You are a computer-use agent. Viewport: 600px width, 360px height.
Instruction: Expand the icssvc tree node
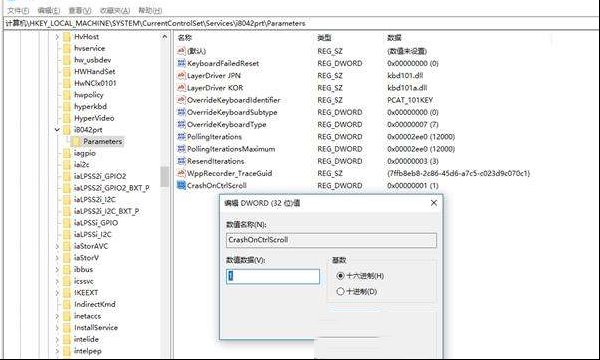point(57,281)
